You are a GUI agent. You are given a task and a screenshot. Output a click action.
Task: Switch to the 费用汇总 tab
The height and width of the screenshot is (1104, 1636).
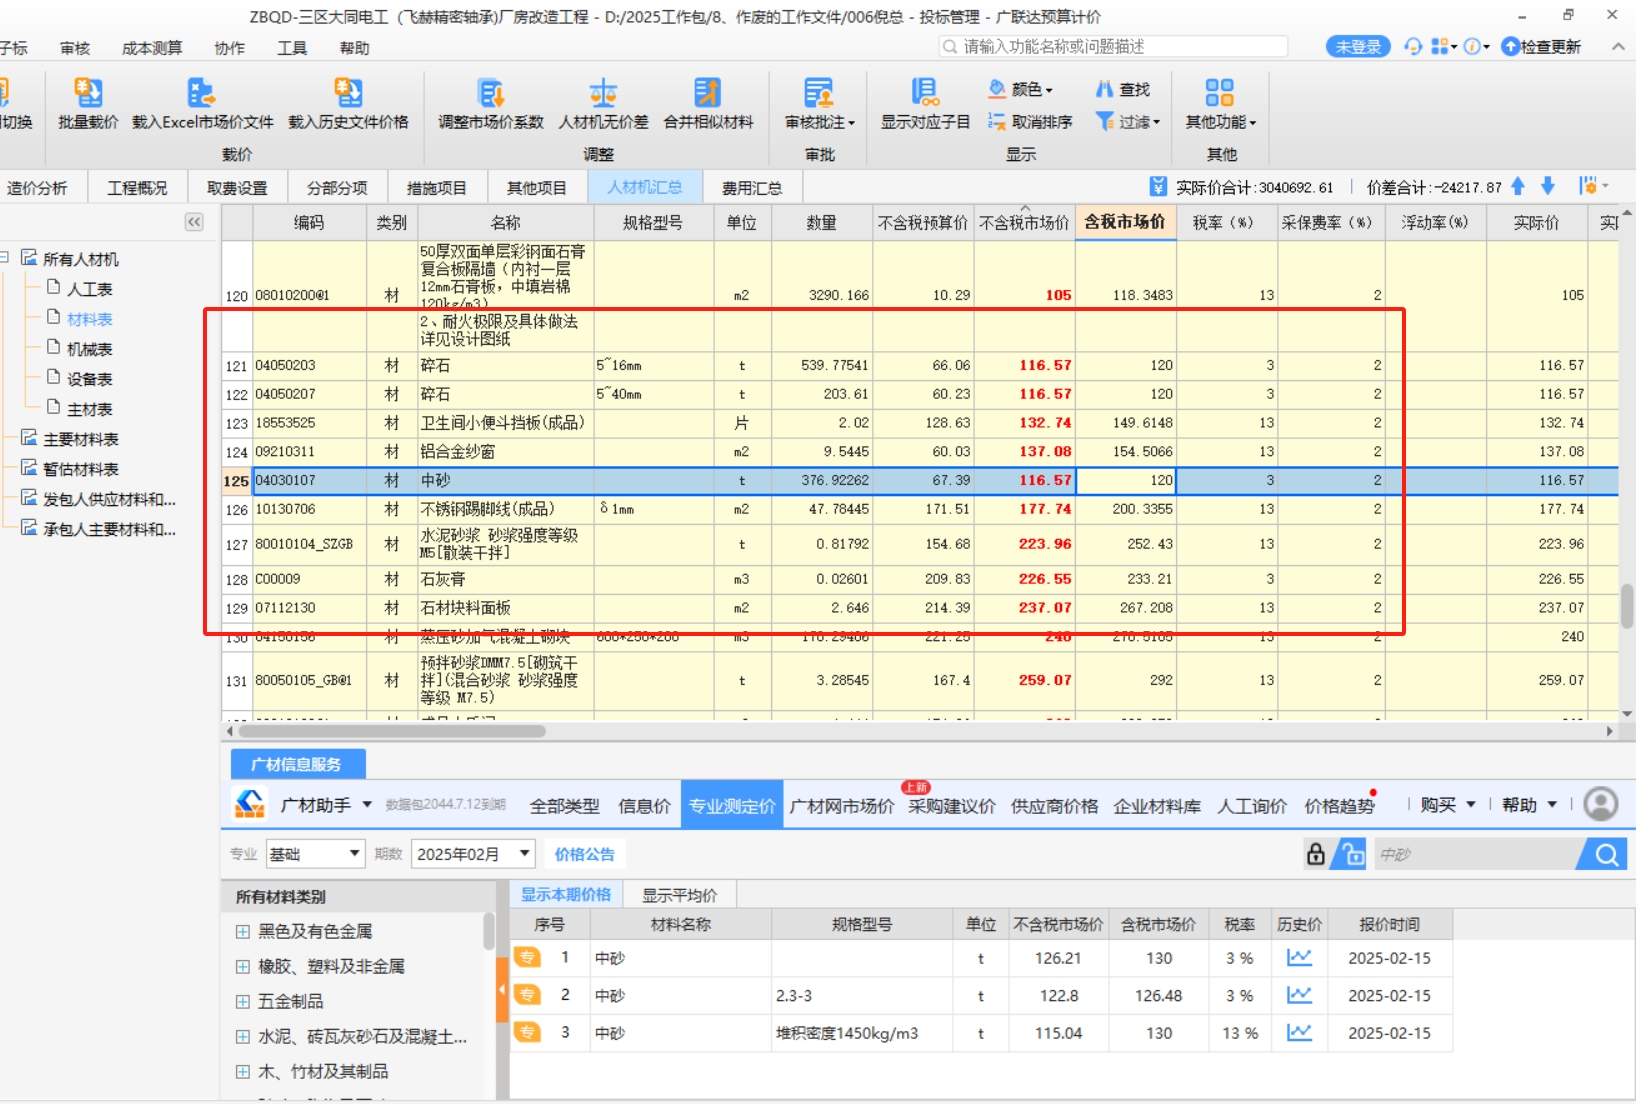[752, 187]
